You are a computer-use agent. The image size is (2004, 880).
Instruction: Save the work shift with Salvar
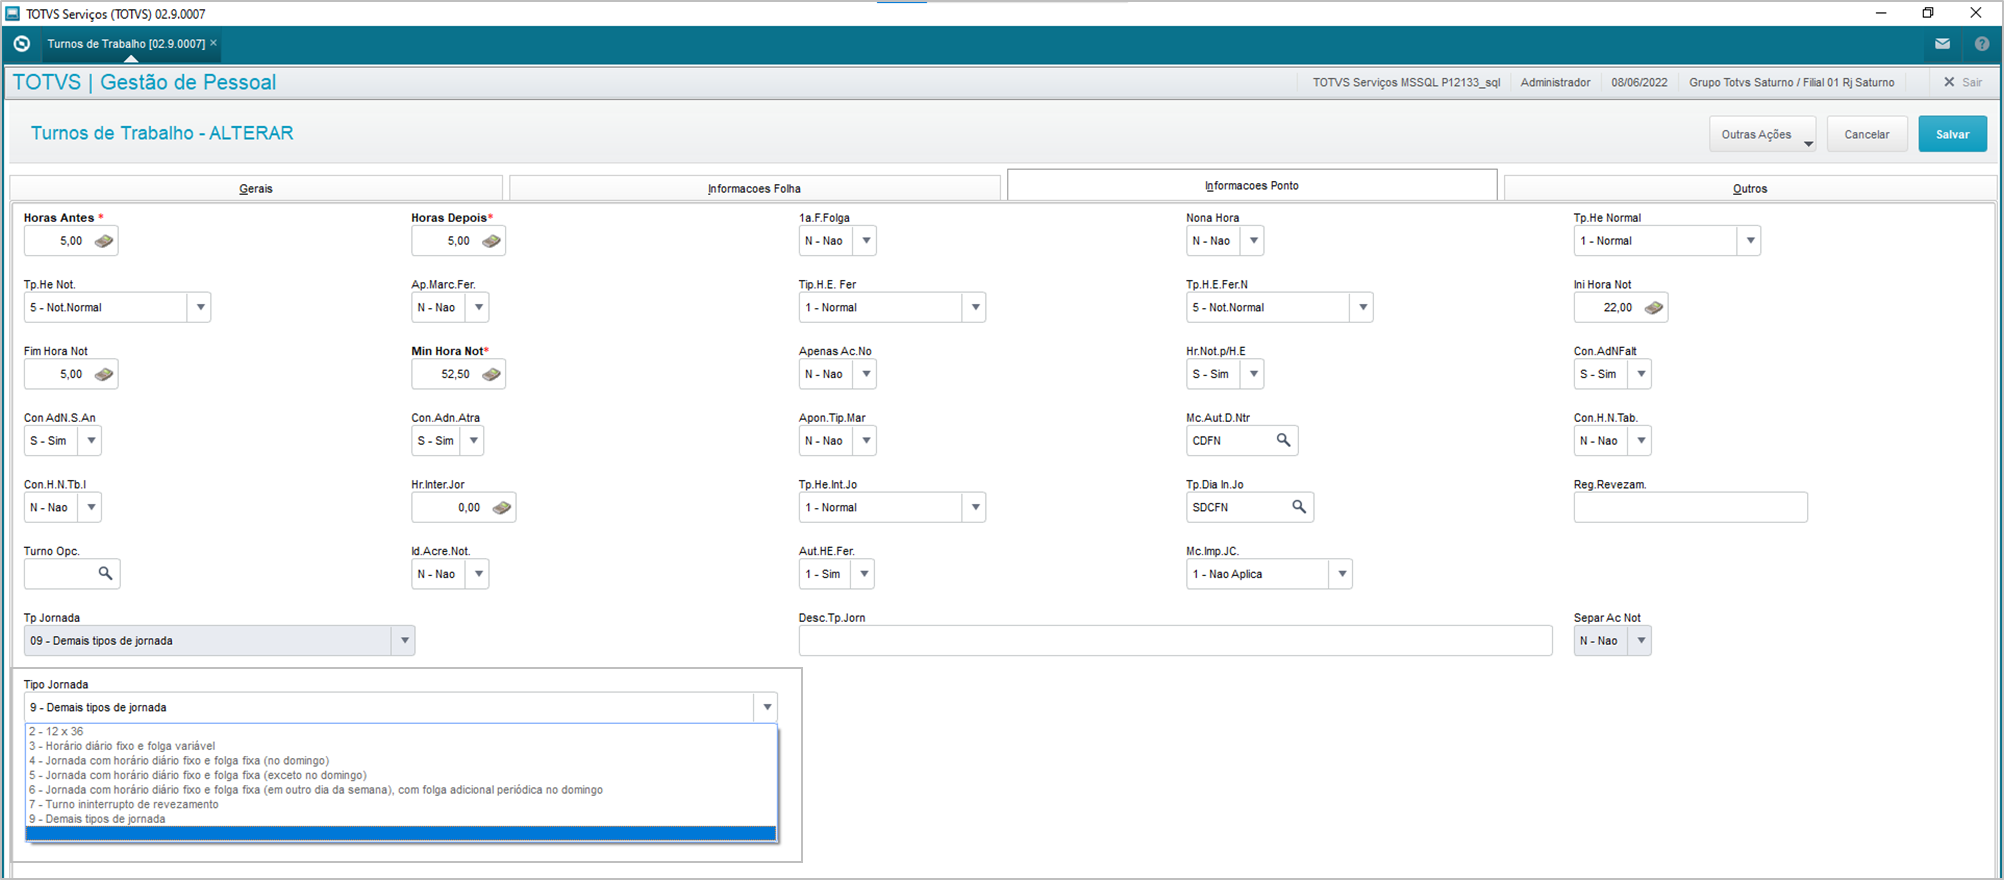point(1952,134)
